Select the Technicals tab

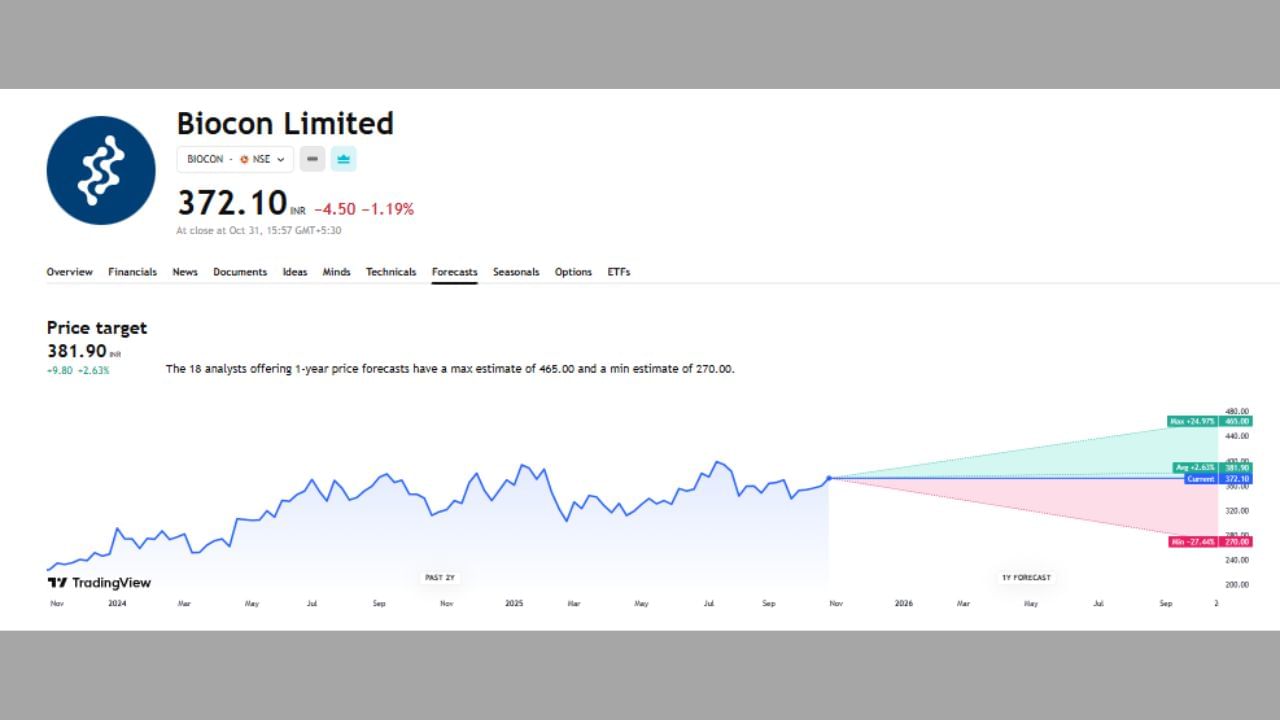(391, 272)
